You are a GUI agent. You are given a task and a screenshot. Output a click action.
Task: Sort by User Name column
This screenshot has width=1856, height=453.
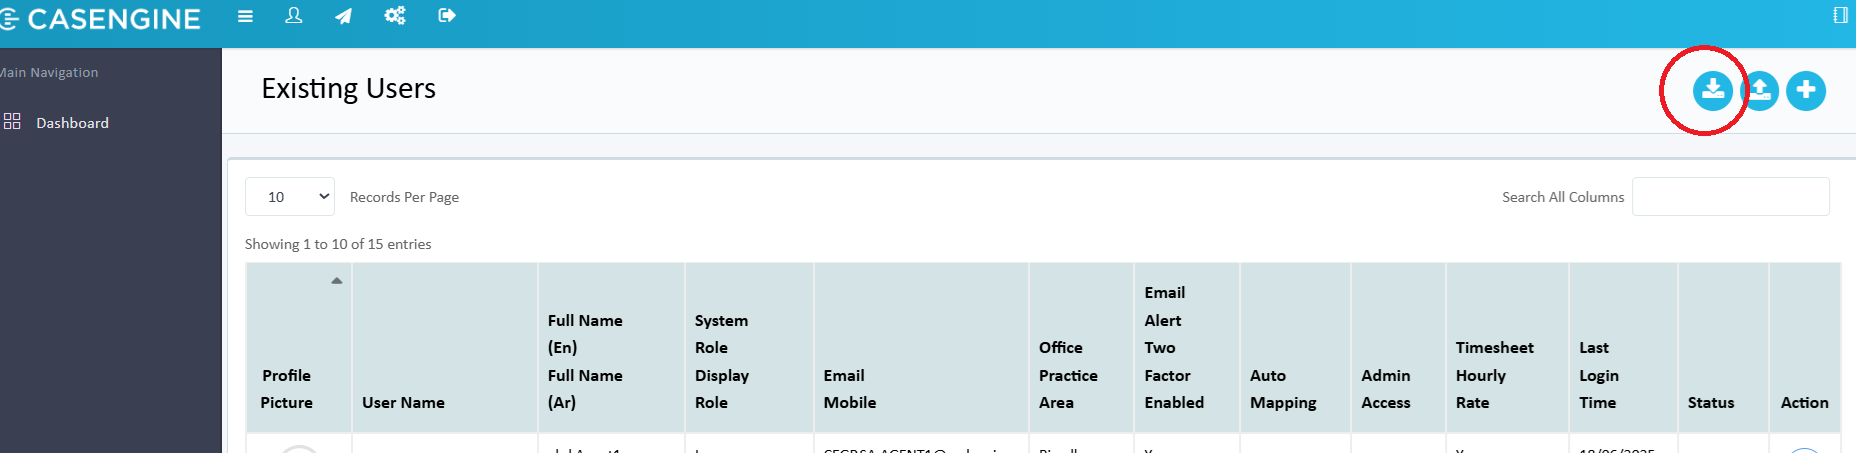pyautogui.click(x=444, y=348)
